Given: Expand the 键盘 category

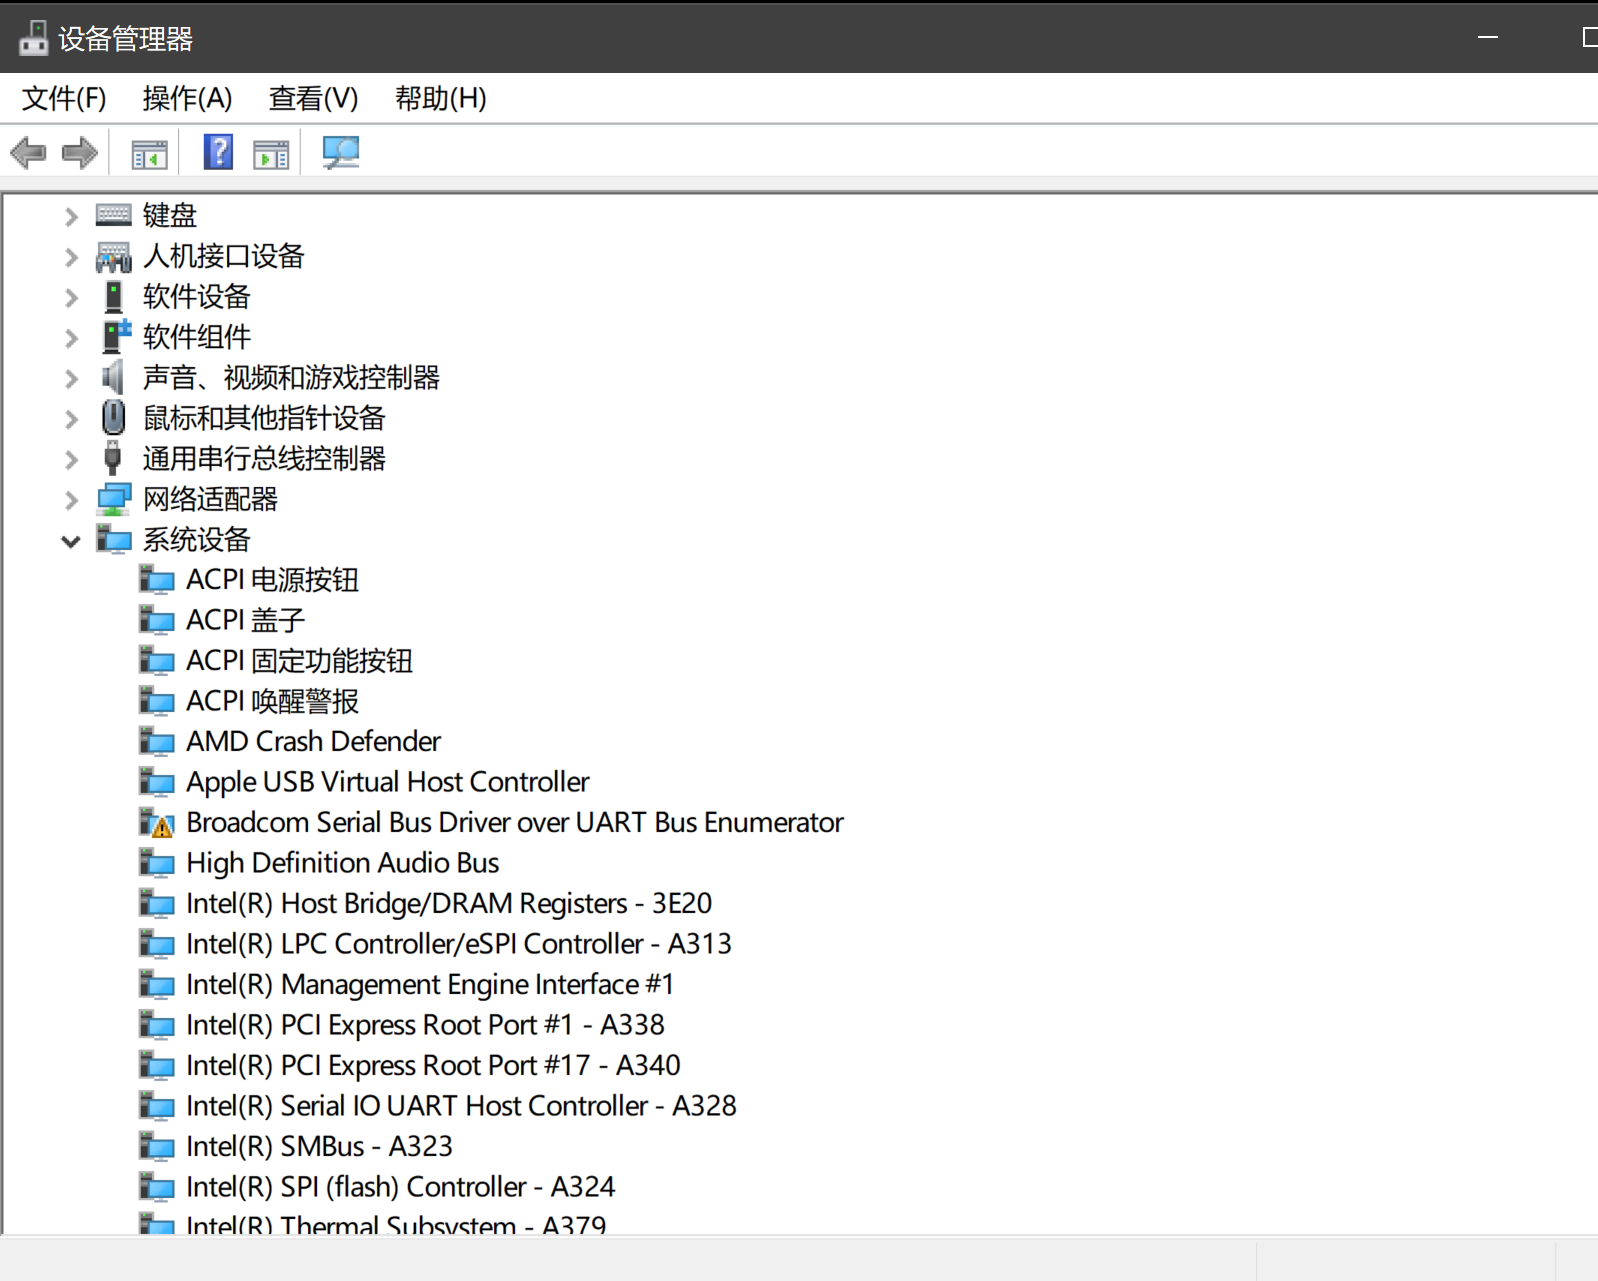Looking at the screenshot, I should click(71, 216).
